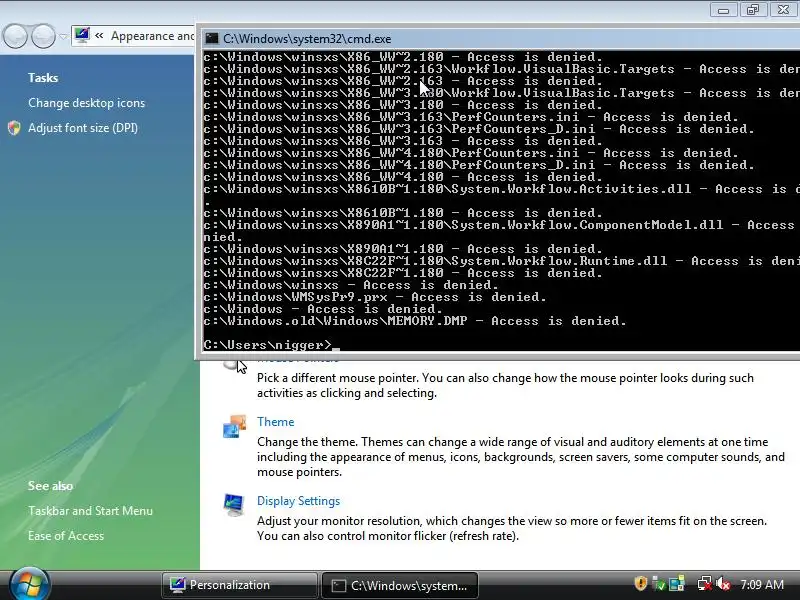800x600 pixels.
Task: Click the 'Change the theme' description text
Action: tap(521, 457)
